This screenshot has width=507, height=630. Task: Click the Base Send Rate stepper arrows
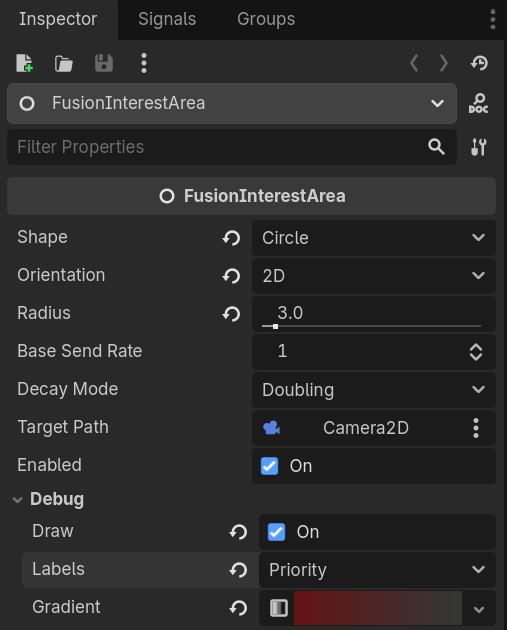(476, 352)
